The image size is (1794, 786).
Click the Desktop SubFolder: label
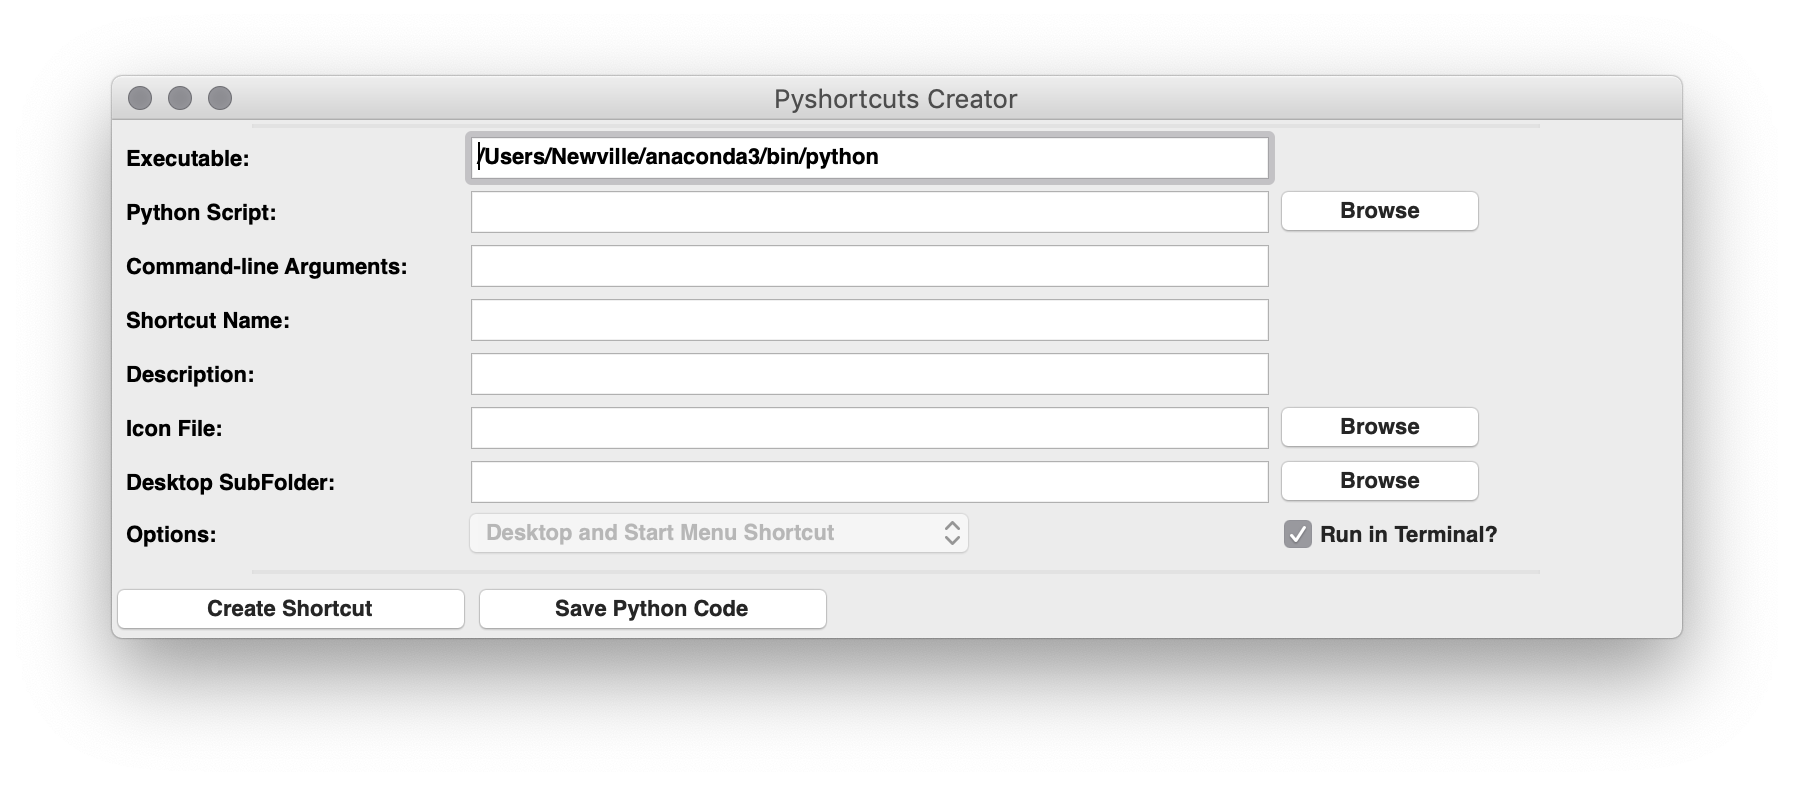(230, 483)
